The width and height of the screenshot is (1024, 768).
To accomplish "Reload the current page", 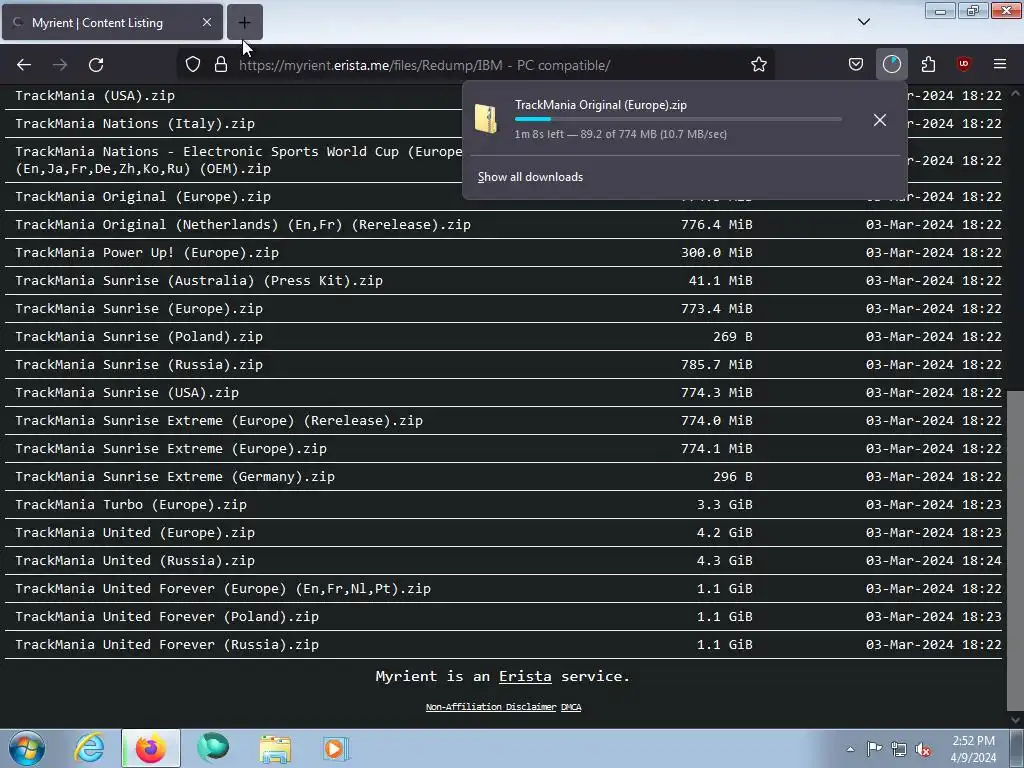I will coord(96,65).
